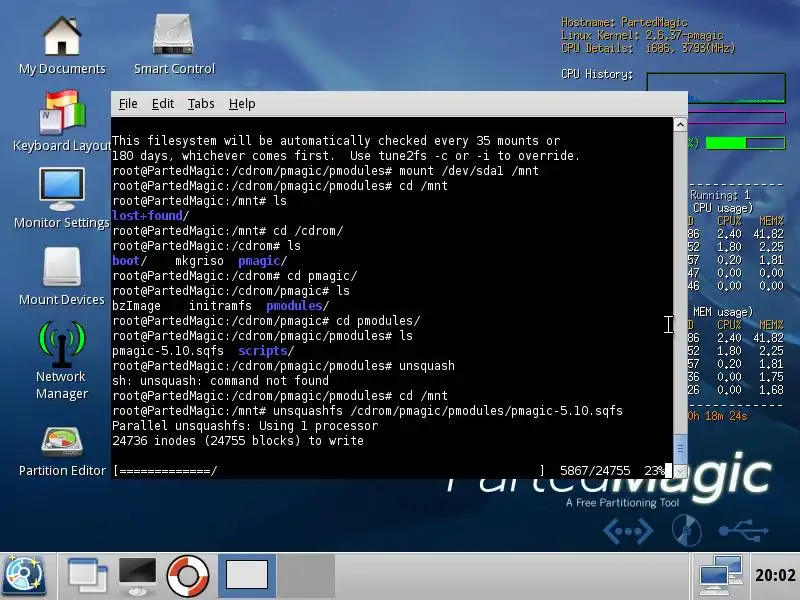Click the Linux Kernel version text
Image resolution: width=800 pixels, height=600 pixels.
[x=642, y=35]
